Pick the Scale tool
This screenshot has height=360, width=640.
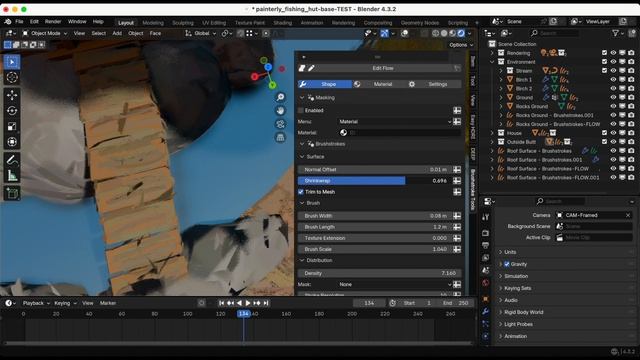12,126
